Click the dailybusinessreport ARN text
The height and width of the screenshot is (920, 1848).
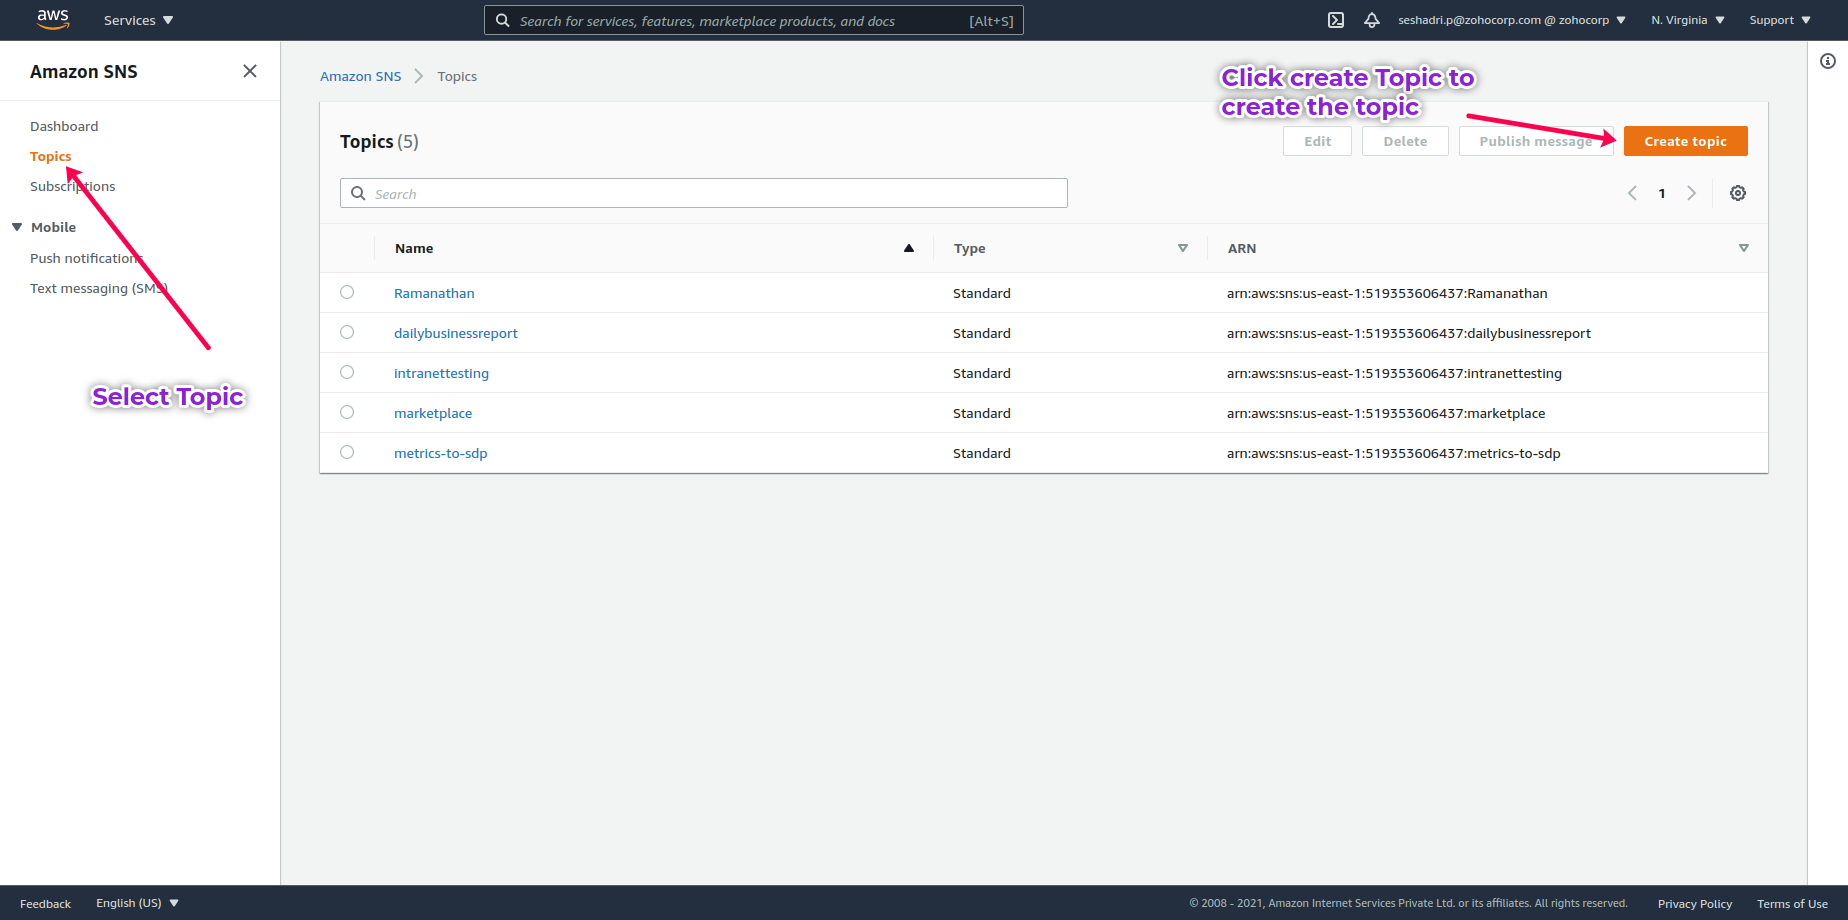click(1409, 333)
